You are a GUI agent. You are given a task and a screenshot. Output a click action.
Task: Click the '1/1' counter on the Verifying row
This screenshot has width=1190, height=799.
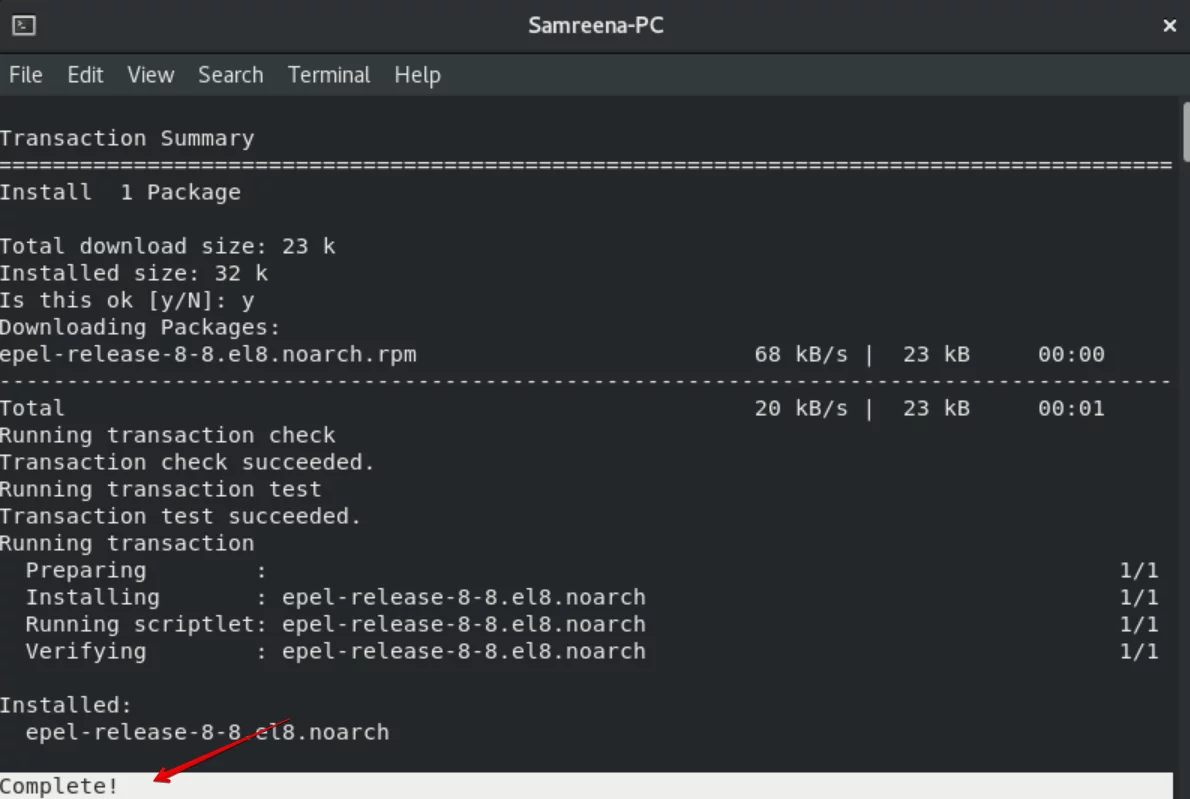click(1138, 652)
